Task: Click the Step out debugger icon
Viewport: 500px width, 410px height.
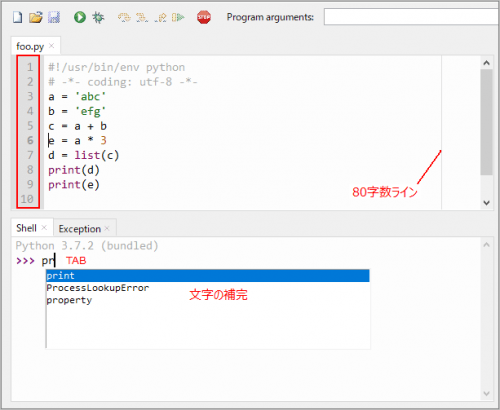Action: (160, 17)
